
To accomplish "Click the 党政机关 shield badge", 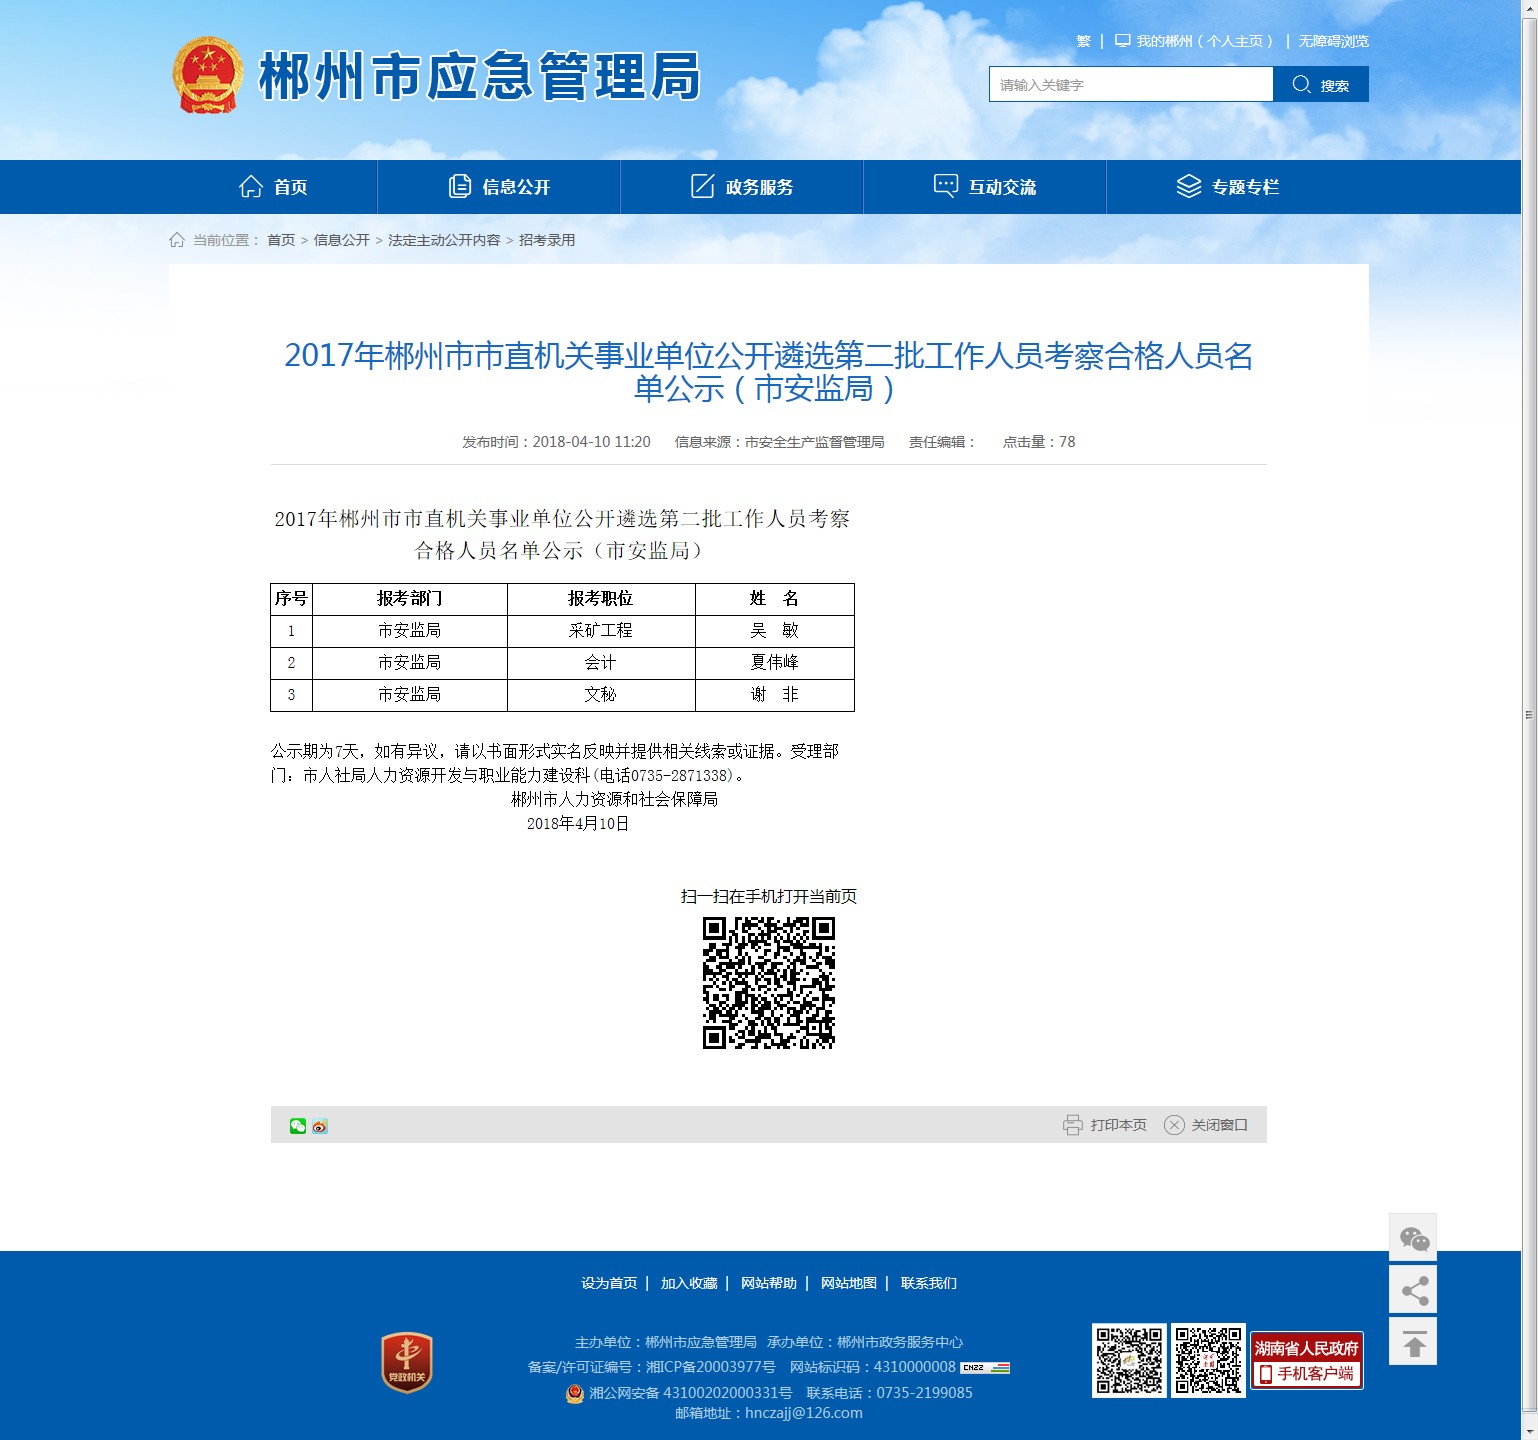I will 407,1362.
